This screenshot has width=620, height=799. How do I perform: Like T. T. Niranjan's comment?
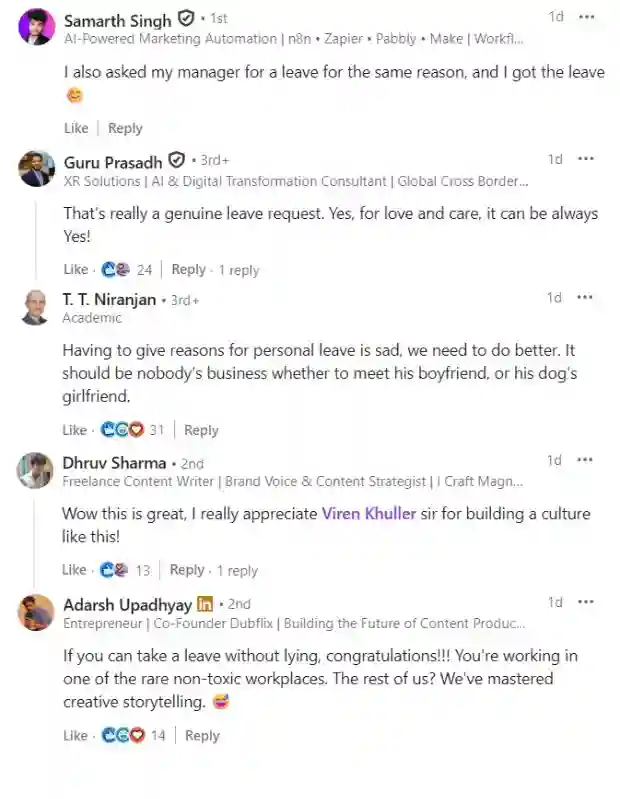pyautogui.click(x=76, y=430)
